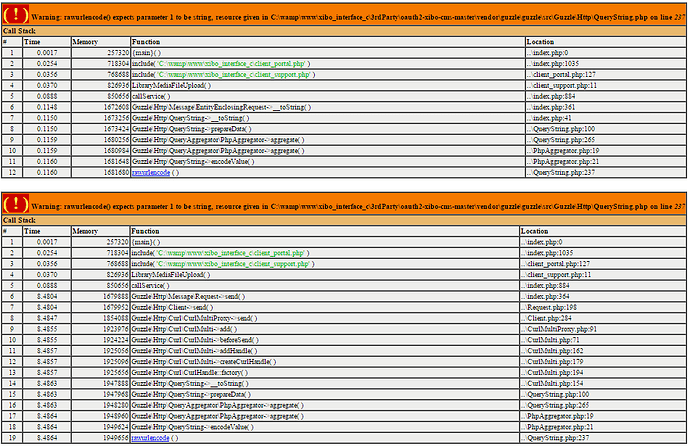Click the {main}() entry in second table
690x446 pixels.
click(146, 242)
